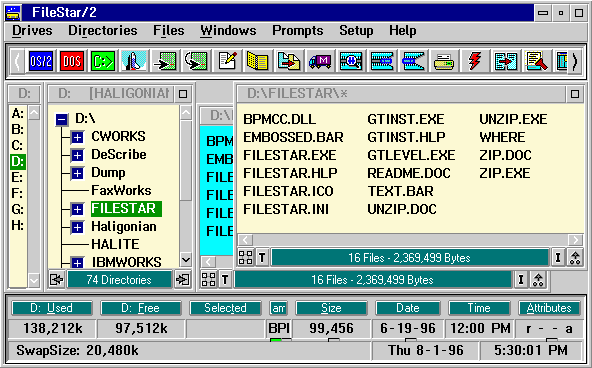Shift the toolbar right with the bracket arrow
Viewport: 592px width, 368px height.
click(575, 61)
